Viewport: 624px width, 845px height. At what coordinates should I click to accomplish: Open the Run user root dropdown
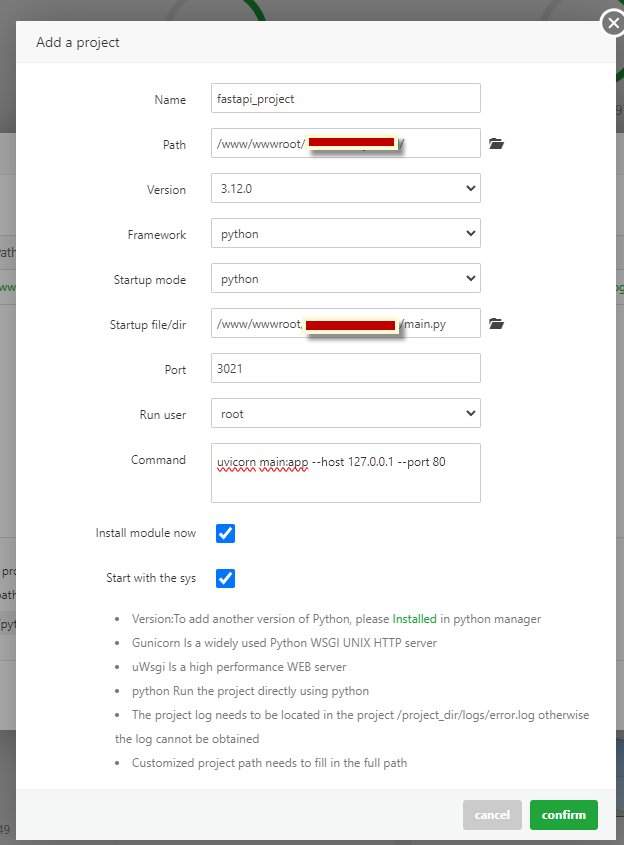(346, 414)
